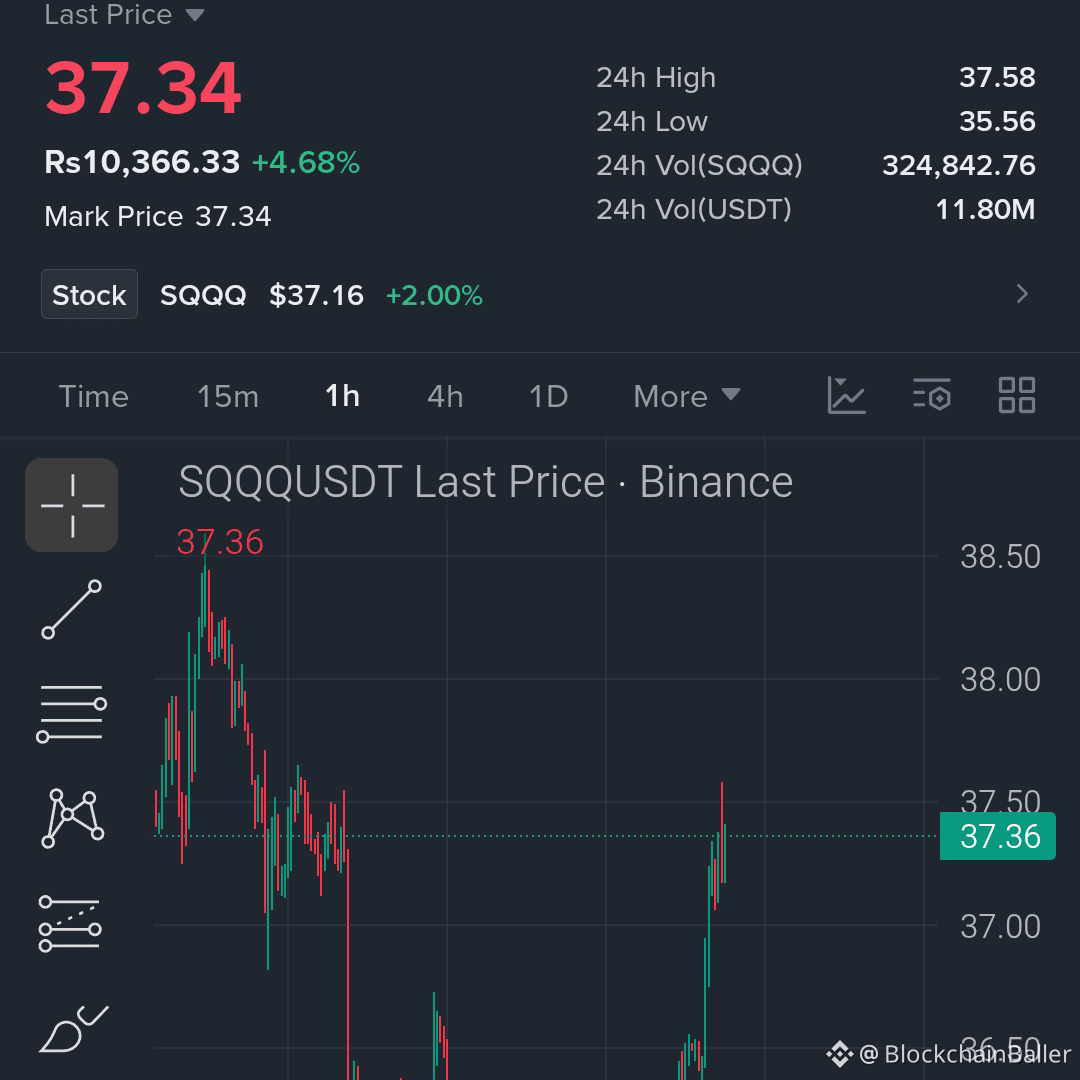This screenshot has height=1080, width=1080.
Task: Switch to Time chart view
Action: 94,396
